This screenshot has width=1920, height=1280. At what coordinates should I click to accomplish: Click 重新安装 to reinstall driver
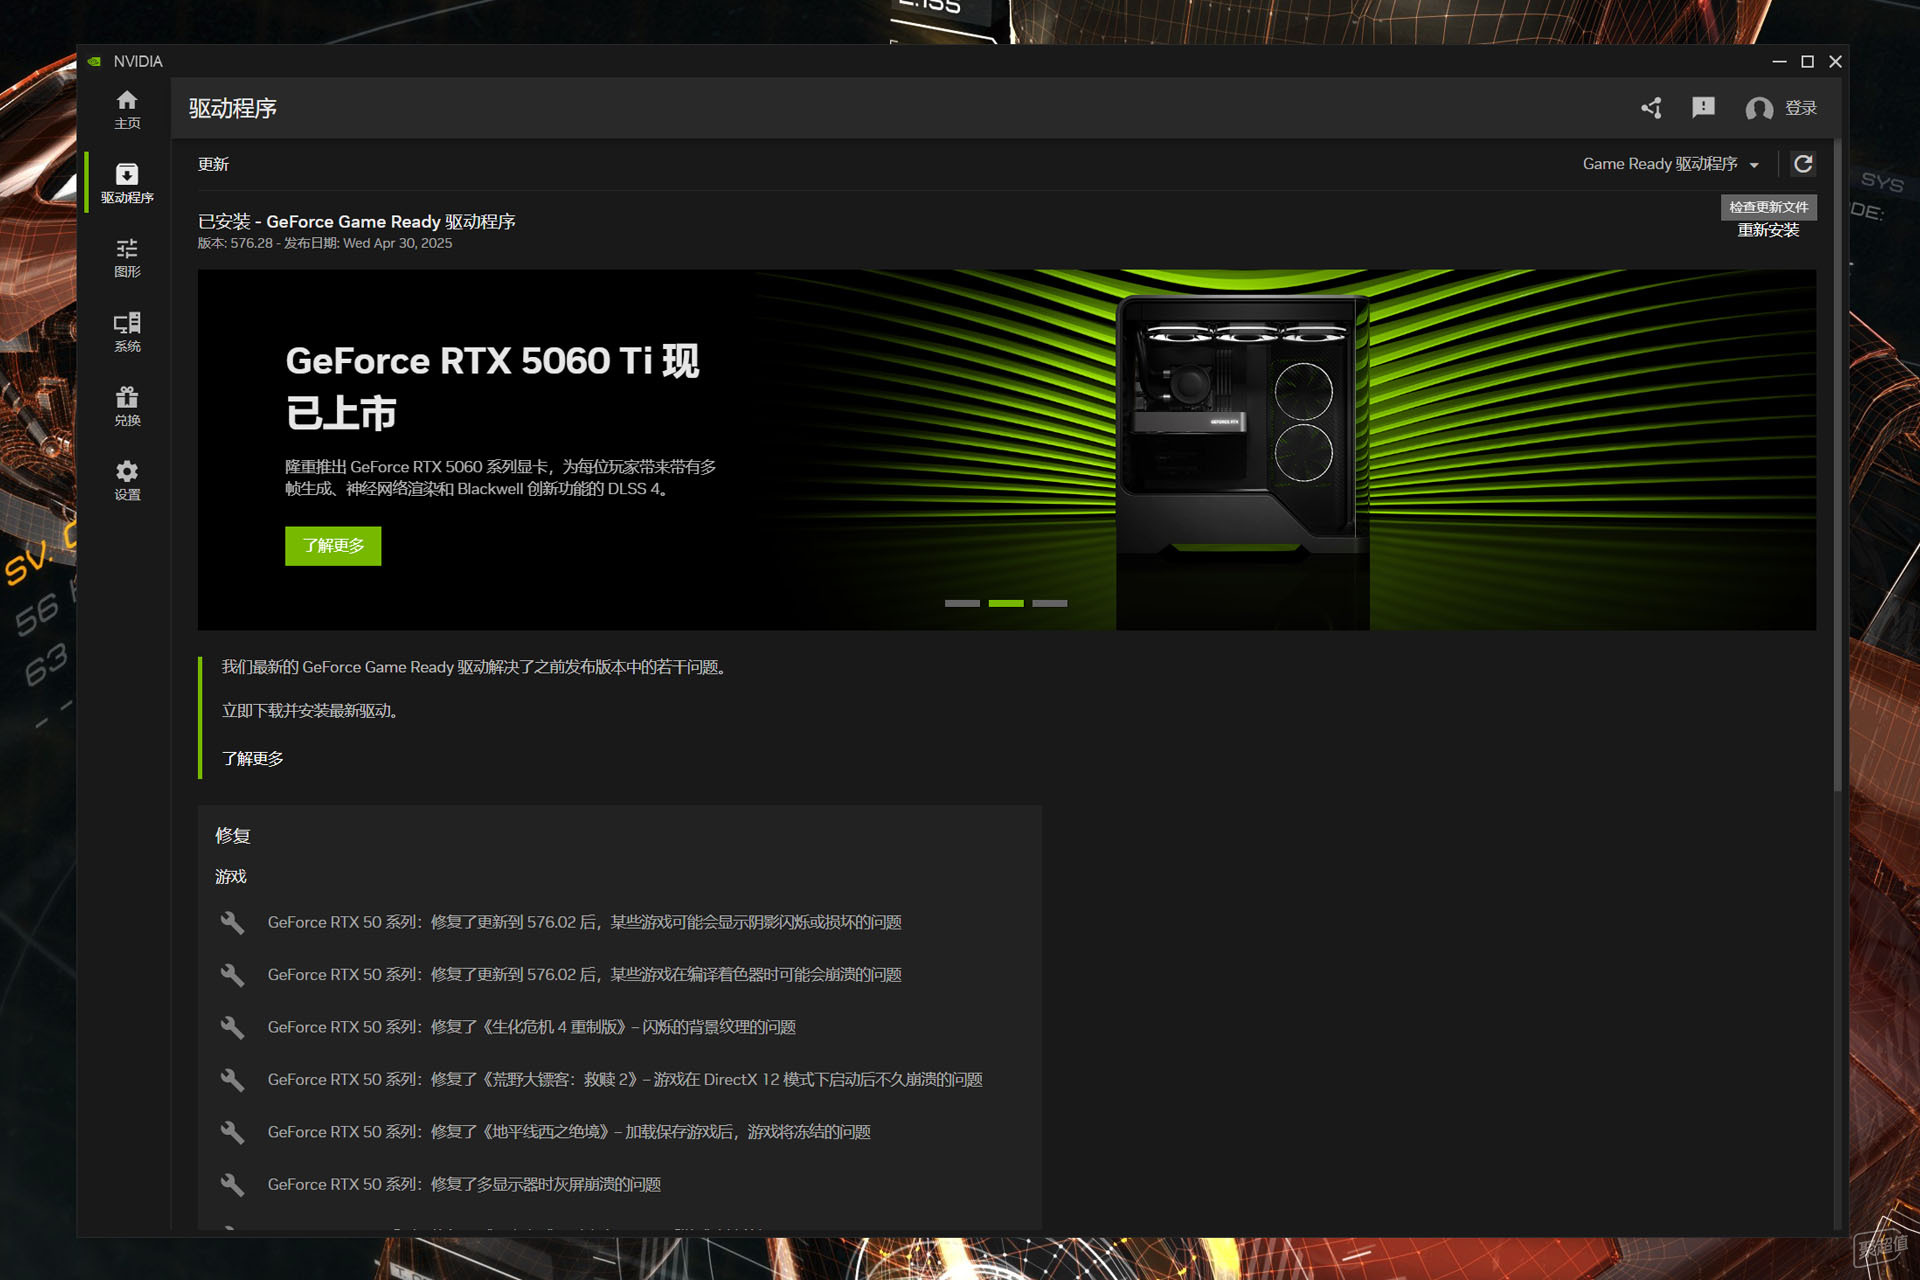tap(1768, 230)
